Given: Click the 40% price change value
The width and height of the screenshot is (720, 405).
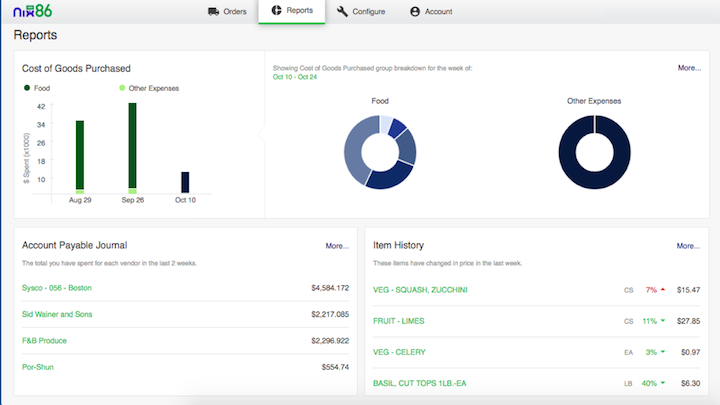Looking at the screenshot, I should pos(649,383).
